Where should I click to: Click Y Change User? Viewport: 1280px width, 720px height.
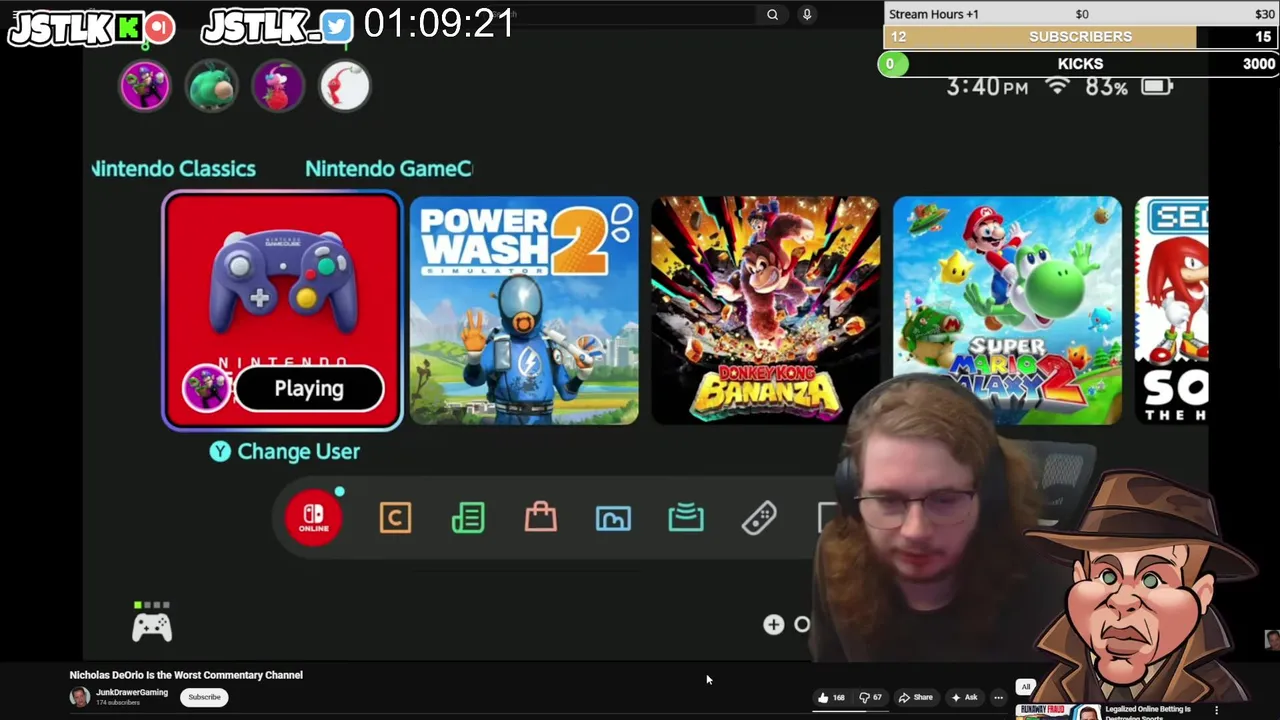point(285,452)
